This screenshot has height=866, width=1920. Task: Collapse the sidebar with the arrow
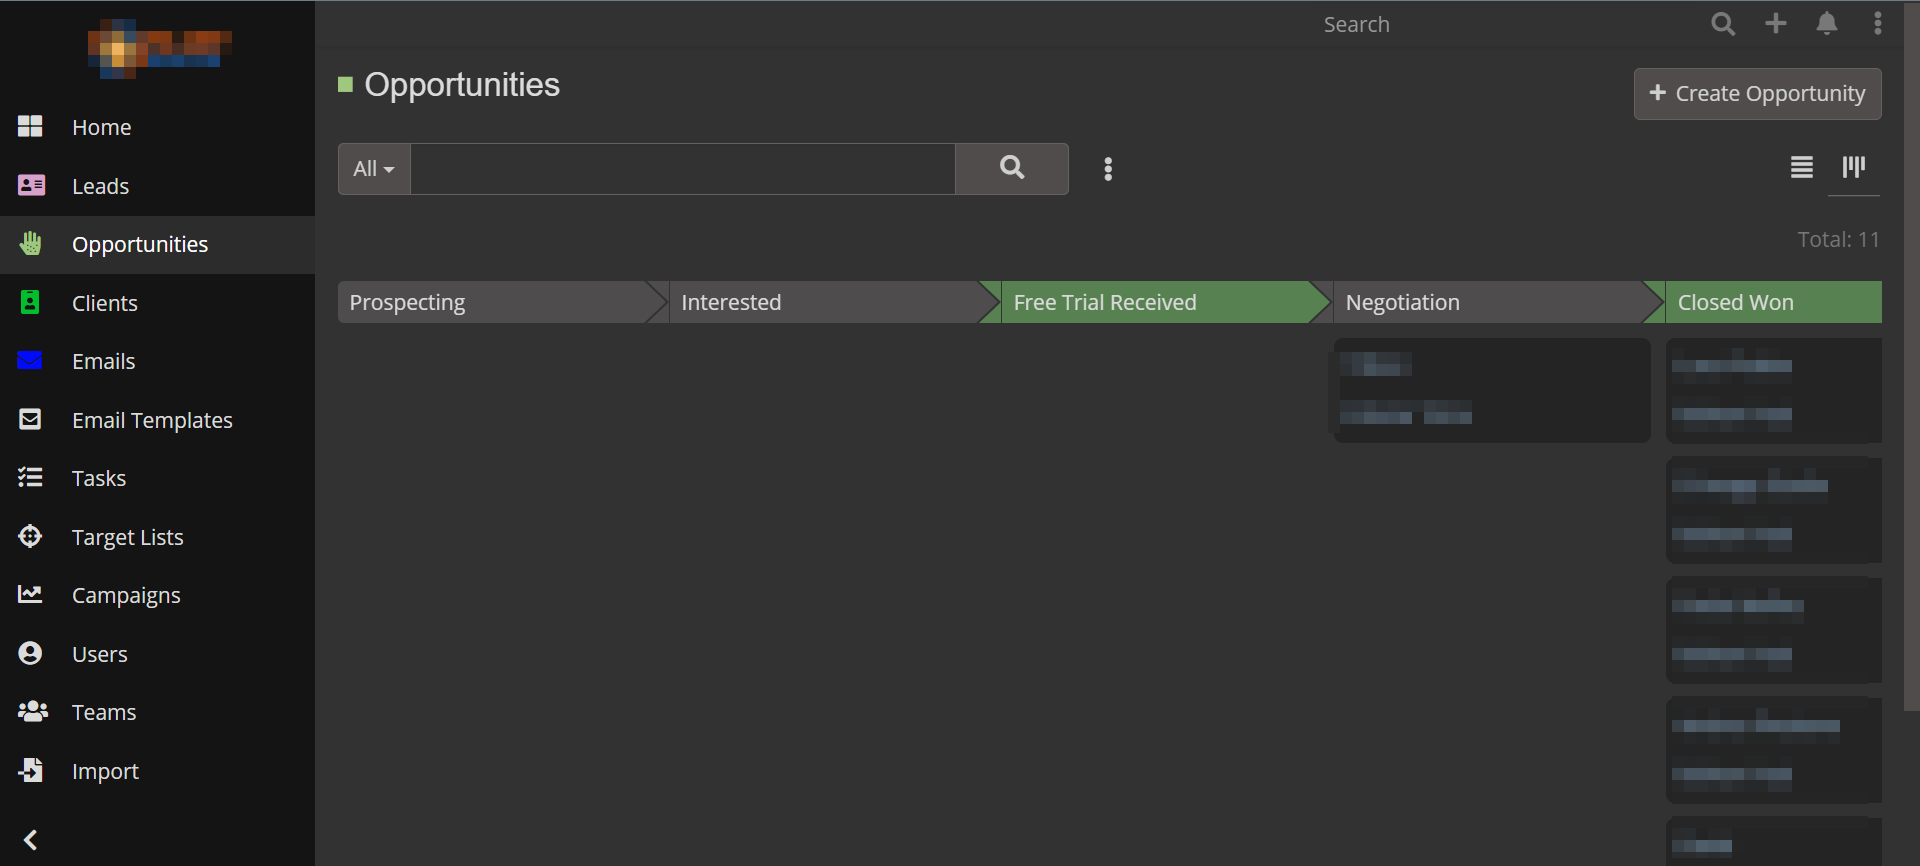click(31, 840)
